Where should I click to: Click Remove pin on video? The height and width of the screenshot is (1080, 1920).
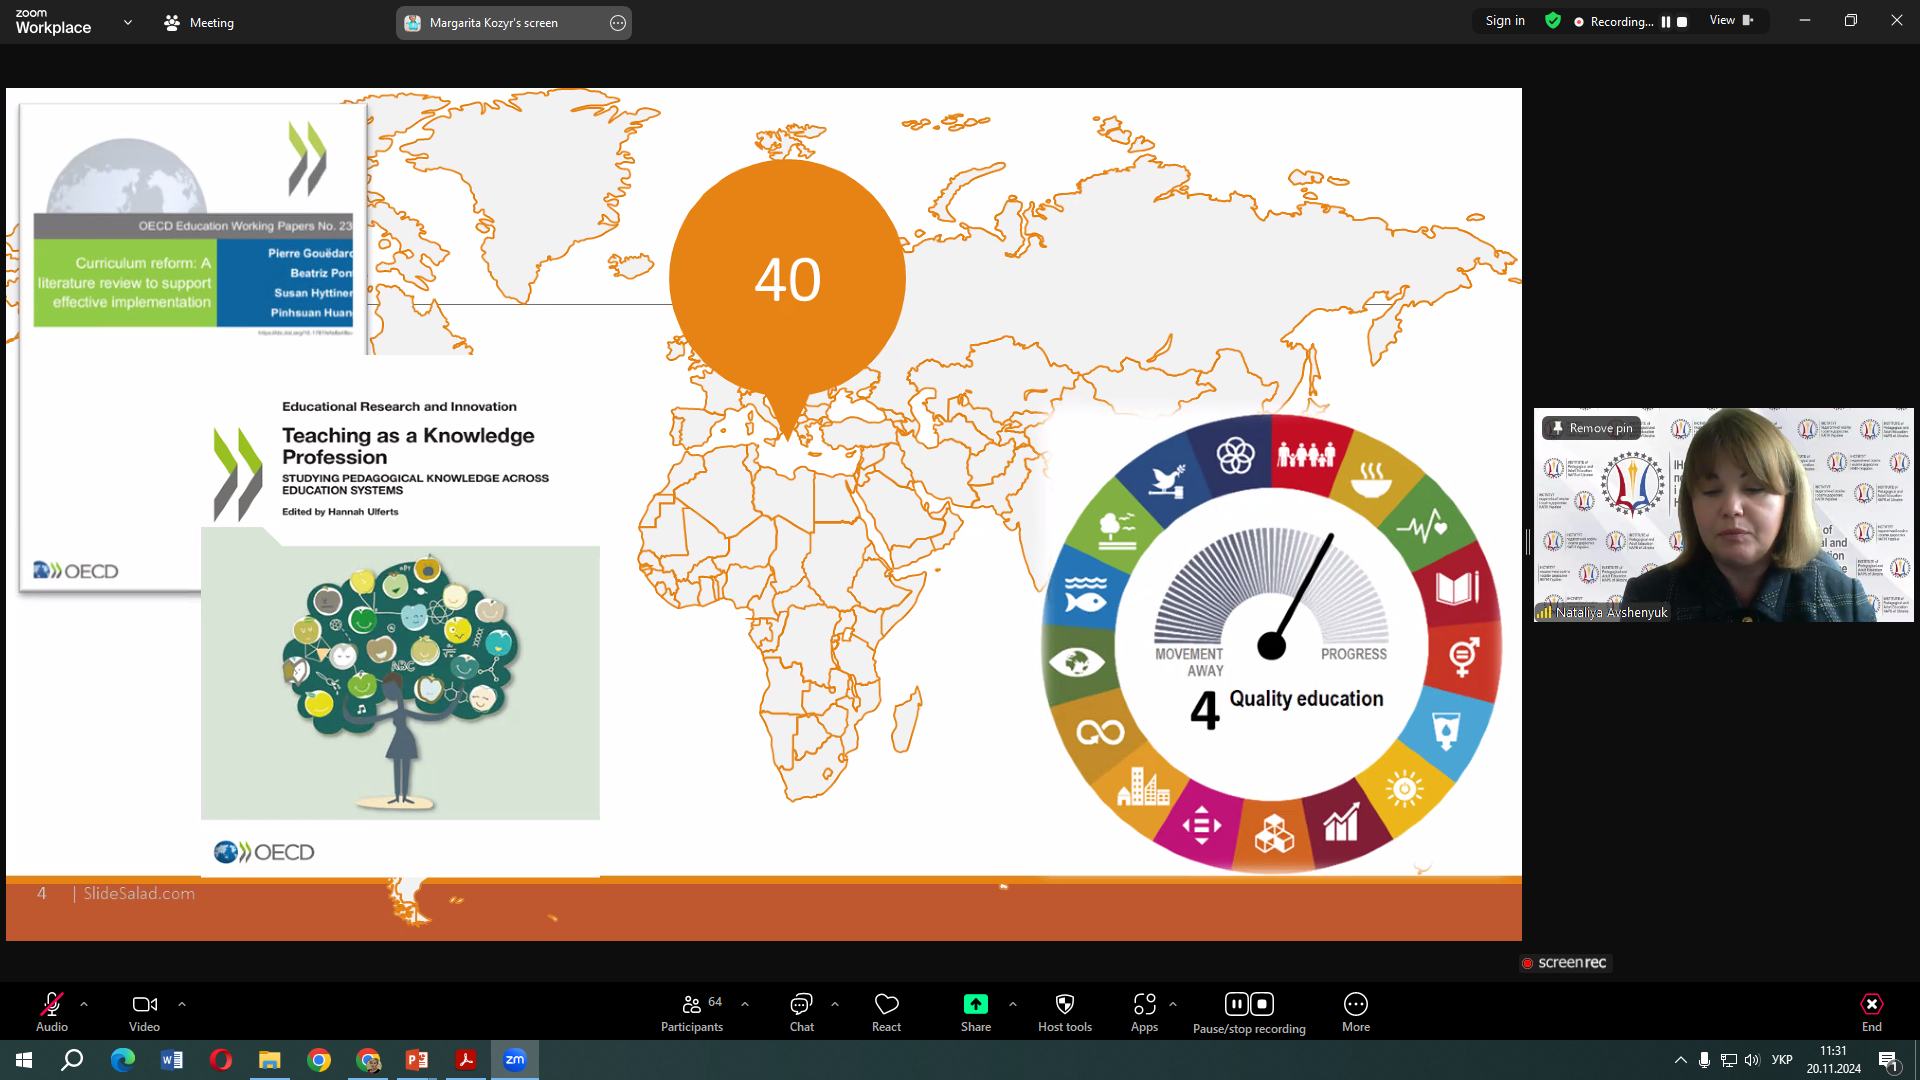(x=1591, y=428)
